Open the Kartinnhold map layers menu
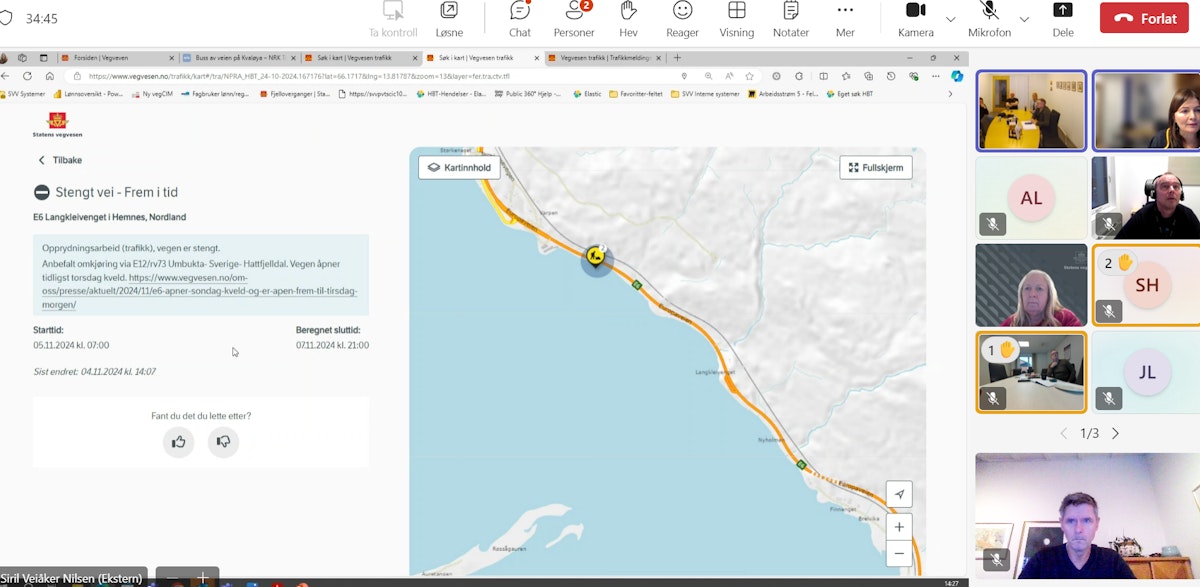The height and width of the screenshot is (587, 1200). tap(459, 167)
